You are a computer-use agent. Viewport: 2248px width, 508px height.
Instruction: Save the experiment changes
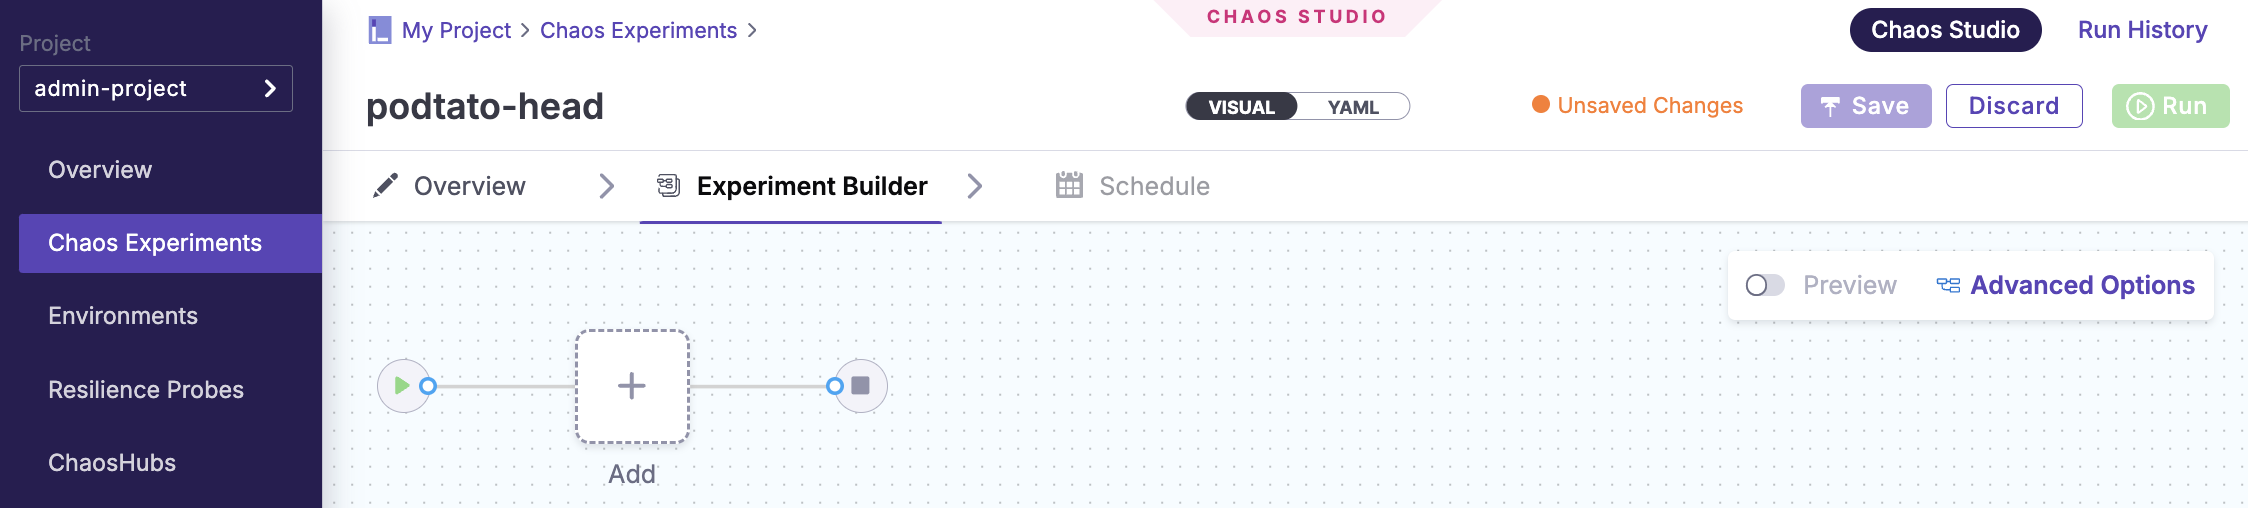(1865, 106)
